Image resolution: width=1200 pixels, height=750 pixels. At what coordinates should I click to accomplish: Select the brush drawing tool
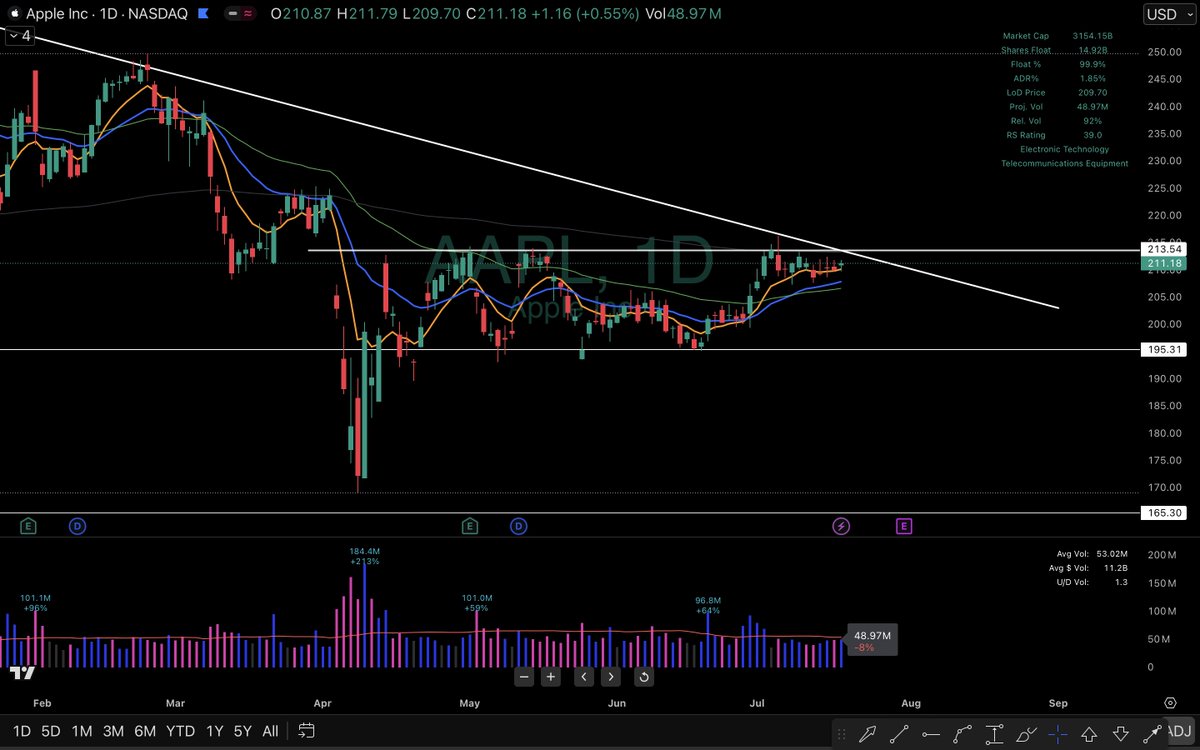1026,732
